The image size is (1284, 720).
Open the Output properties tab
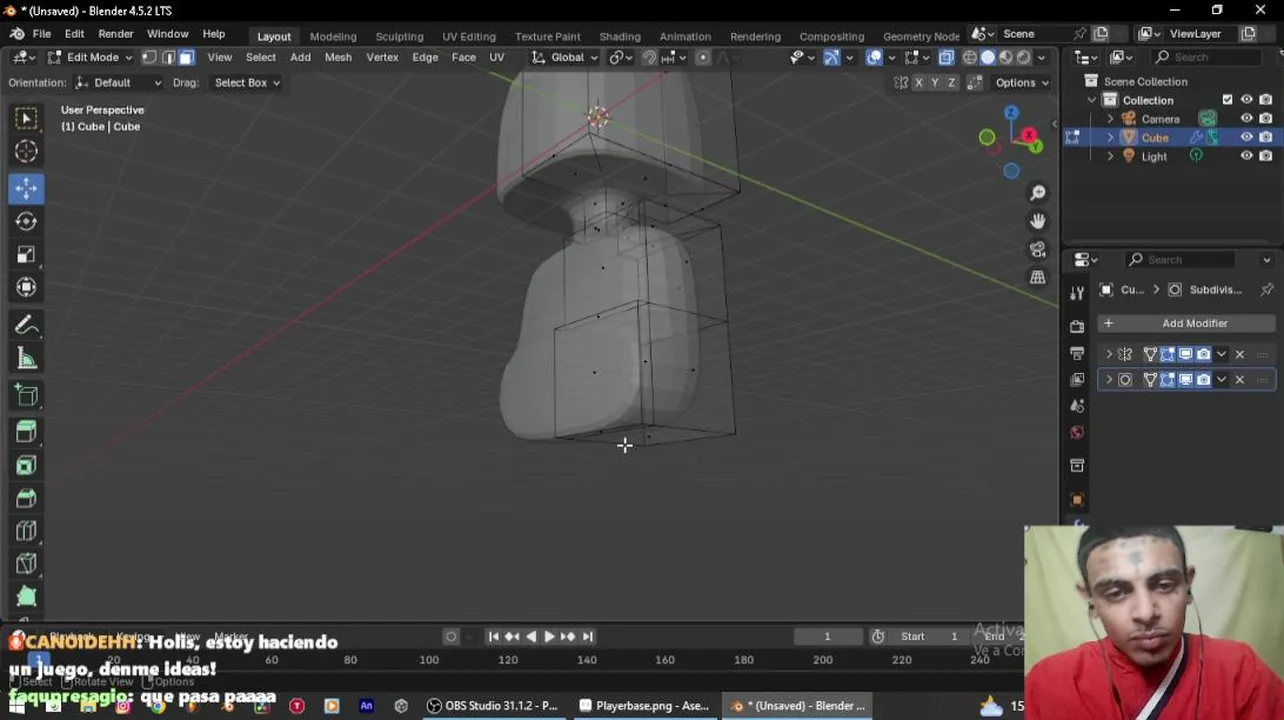point(1077,353)
